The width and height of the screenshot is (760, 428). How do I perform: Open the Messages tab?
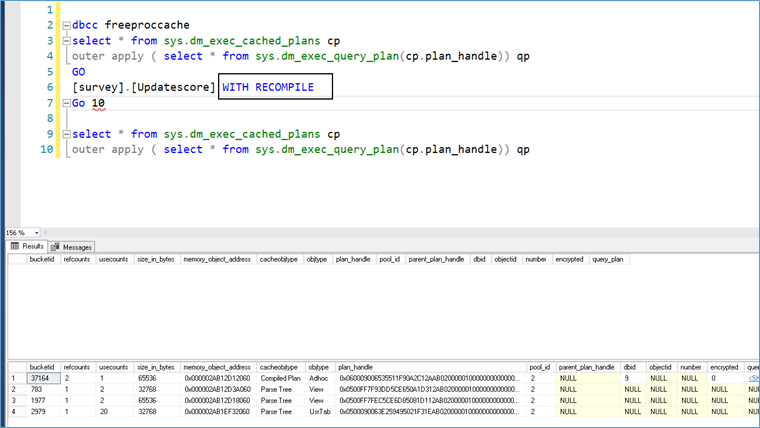(71, 247)
